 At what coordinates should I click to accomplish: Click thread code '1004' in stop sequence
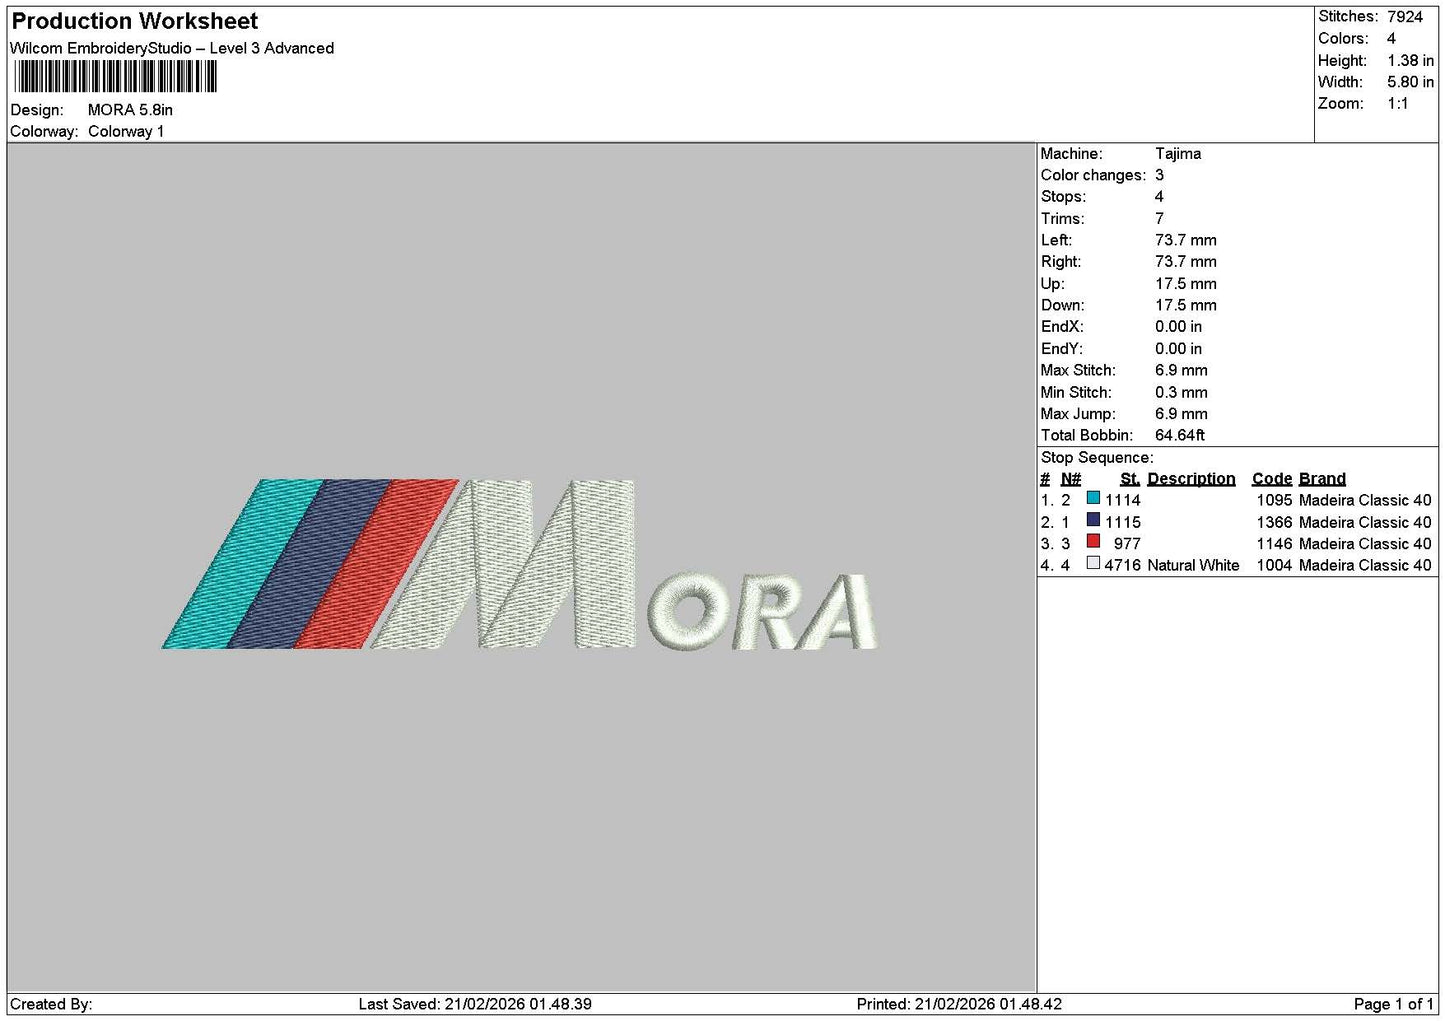point(1274,566)
